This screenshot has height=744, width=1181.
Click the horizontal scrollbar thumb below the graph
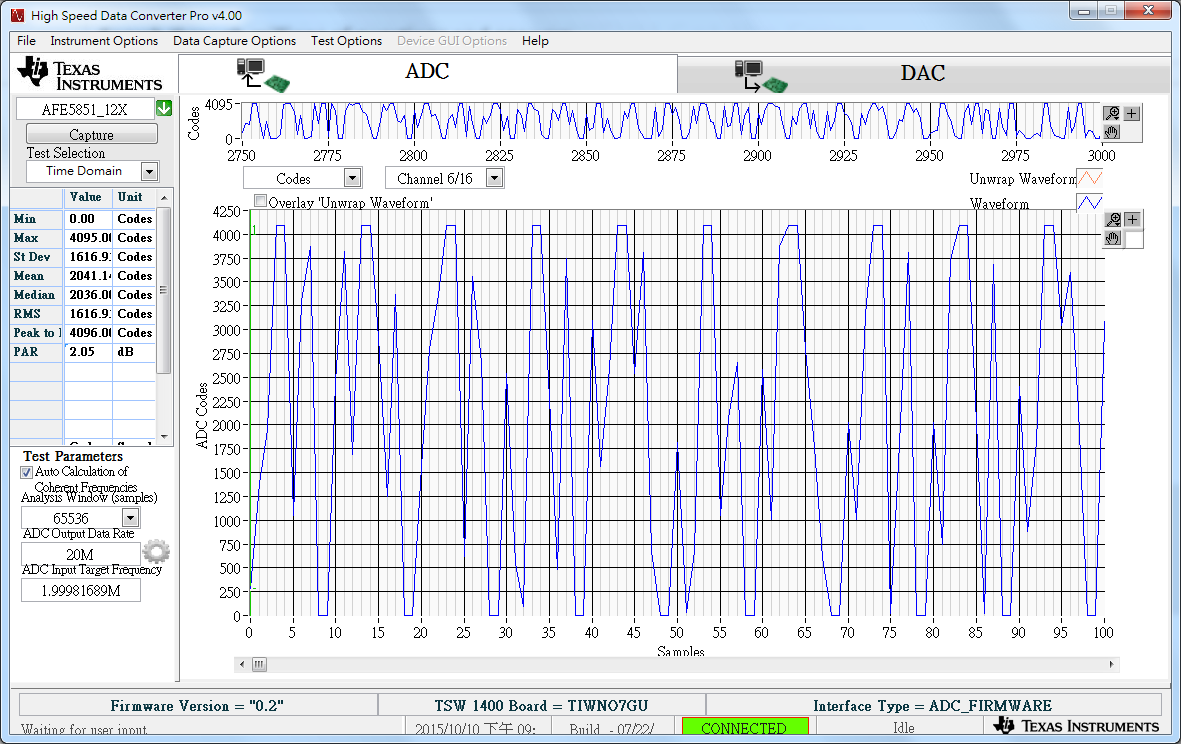pos(258,664)
